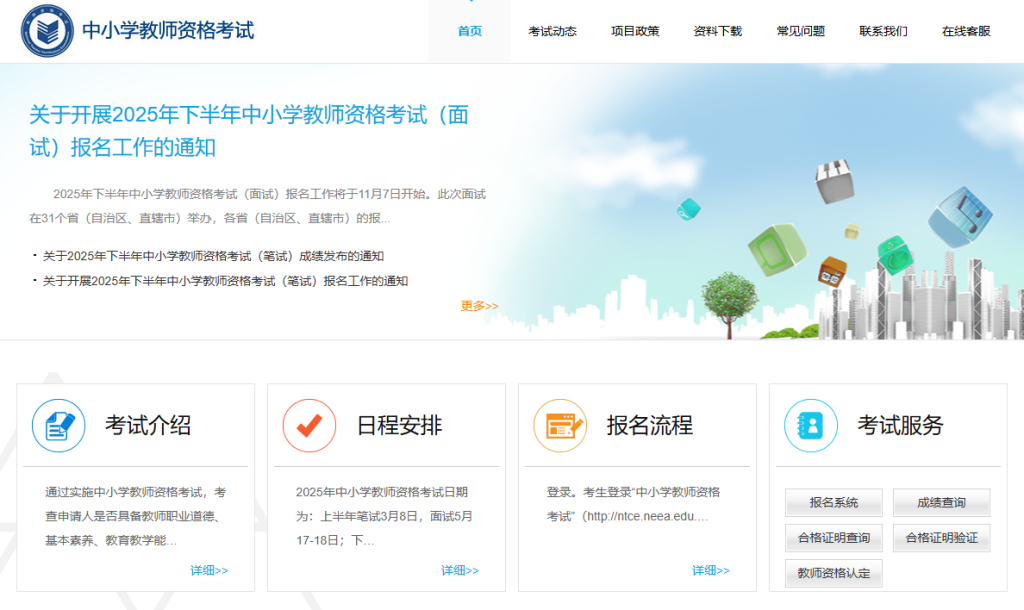The image size is (1024, 610).
Task: Click the contact-book icon beside 考试服务
Action: tap(811, 425)
